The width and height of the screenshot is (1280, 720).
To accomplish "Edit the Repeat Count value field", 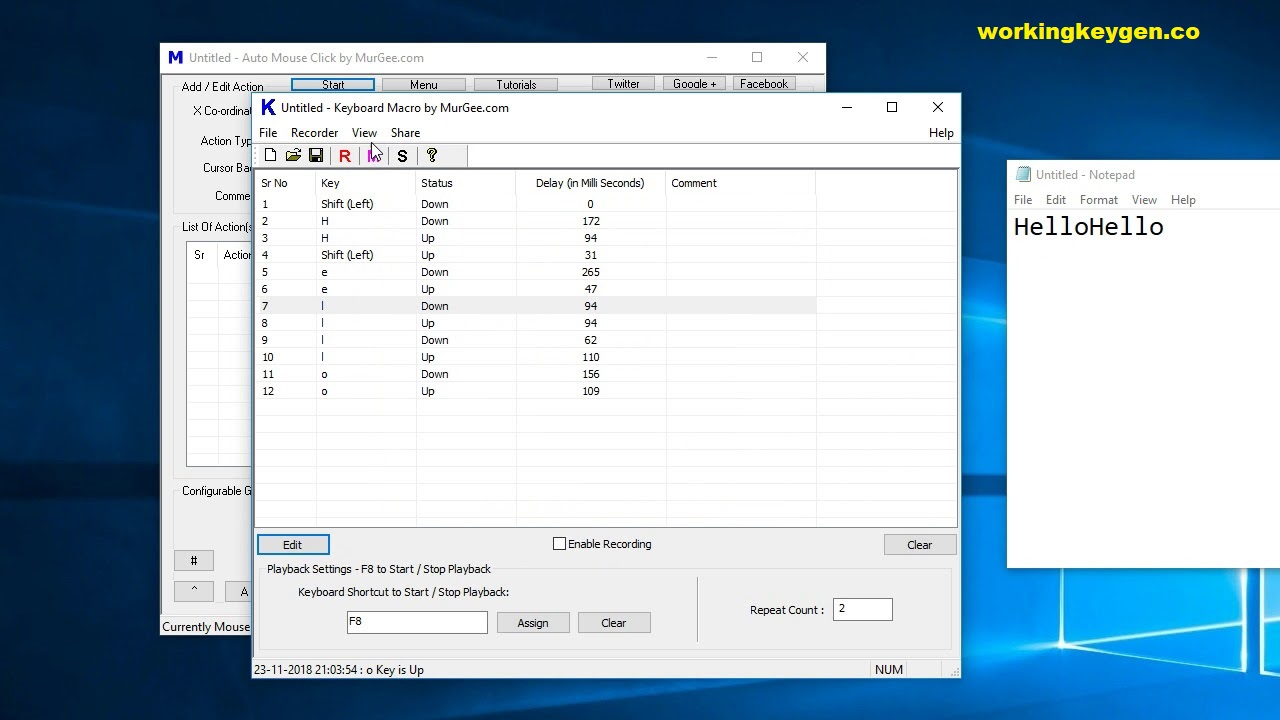I will [862, 609].
